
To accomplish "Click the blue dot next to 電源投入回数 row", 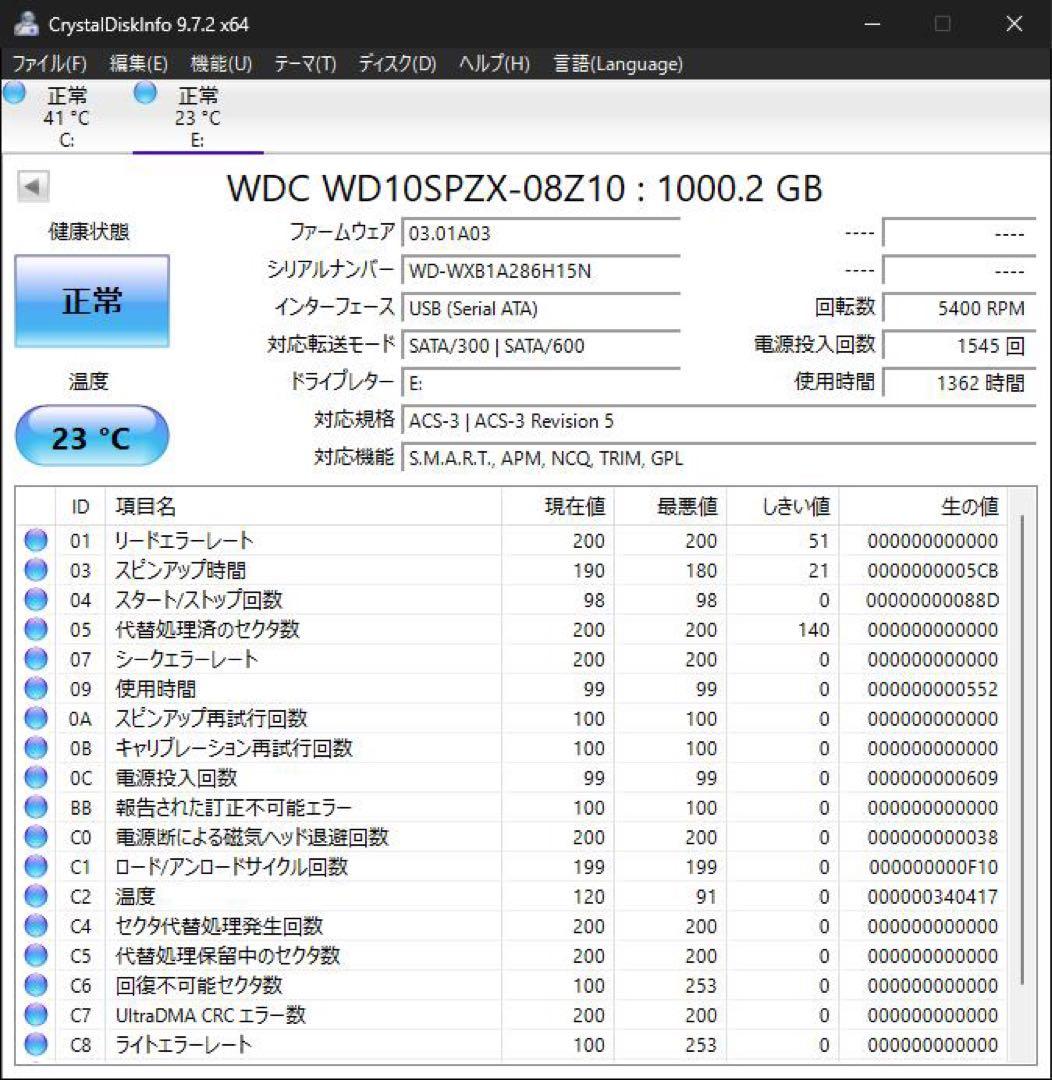I will pyautogui.click(x=35, y=778).
